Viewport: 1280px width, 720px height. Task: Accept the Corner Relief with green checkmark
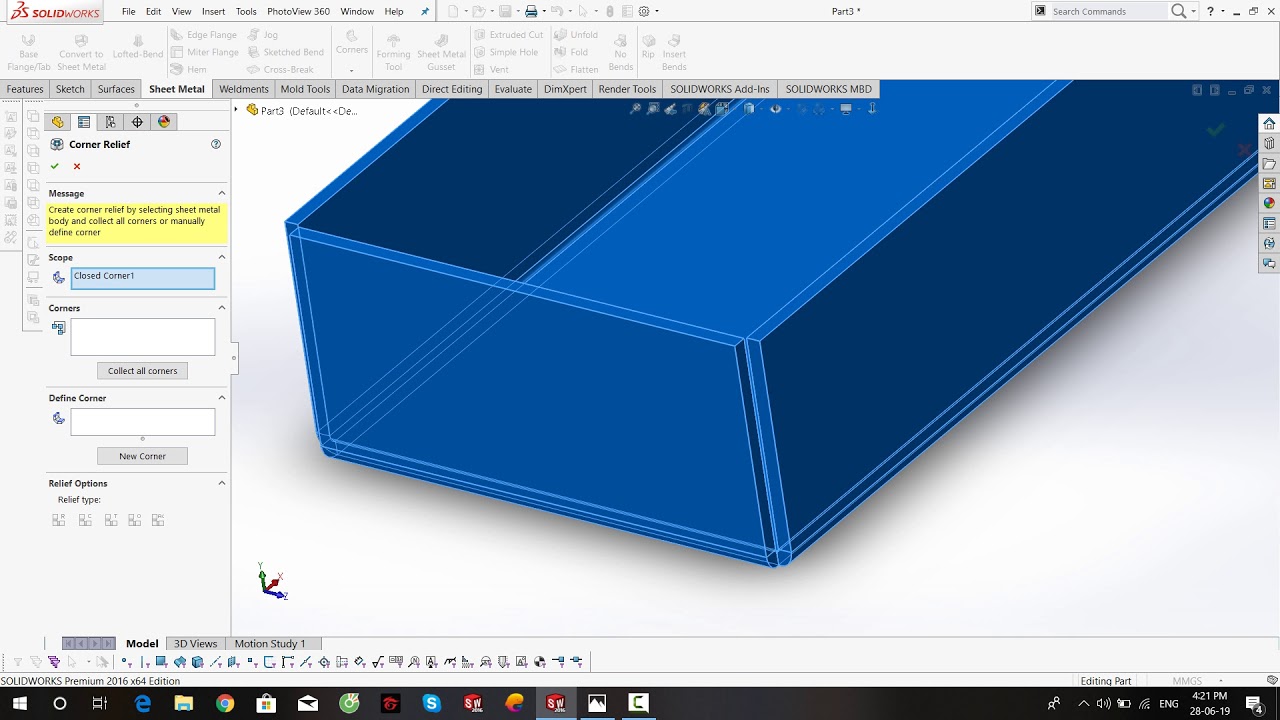tap(55, 166)
